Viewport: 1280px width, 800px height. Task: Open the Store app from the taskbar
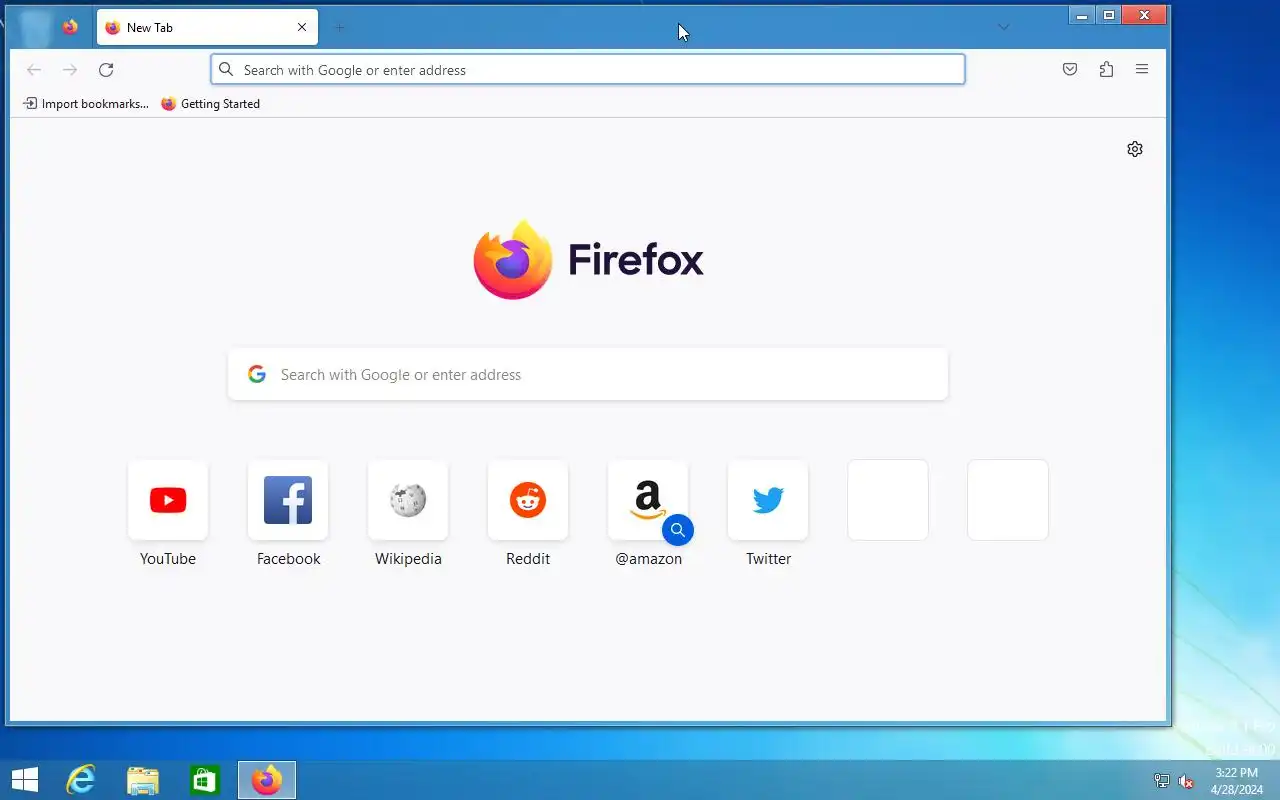(205, 780)
